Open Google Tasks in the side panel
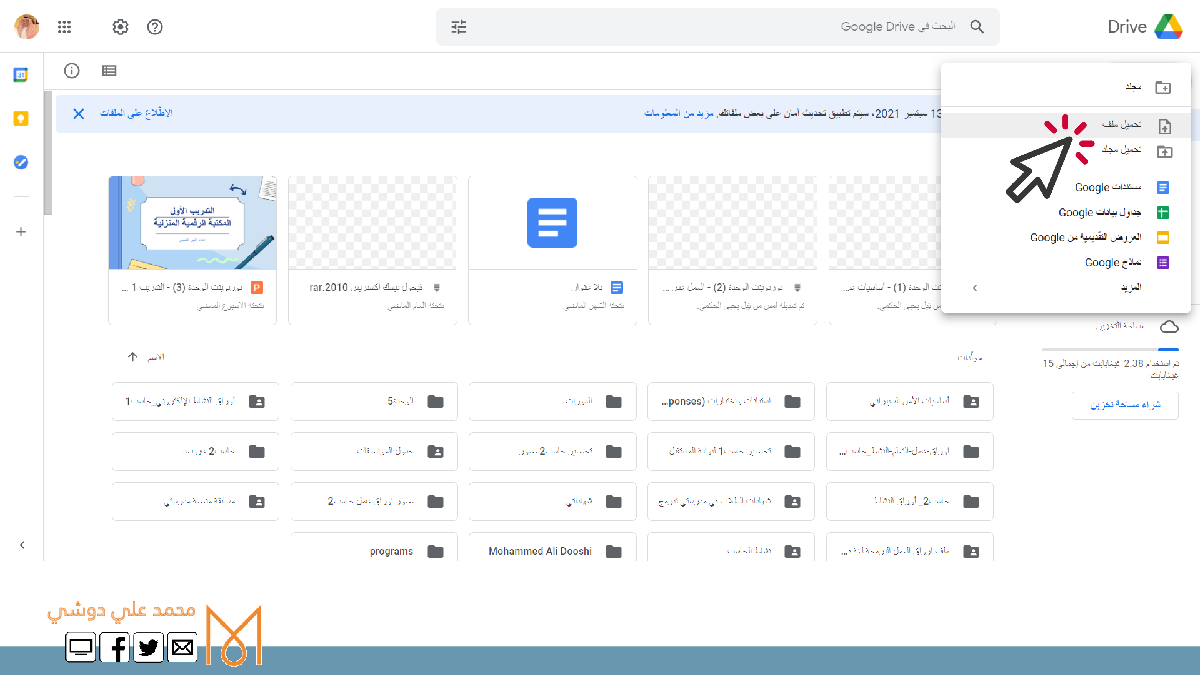The width and height of the screenshot is (1200, 675). click(x=21, y=162)
